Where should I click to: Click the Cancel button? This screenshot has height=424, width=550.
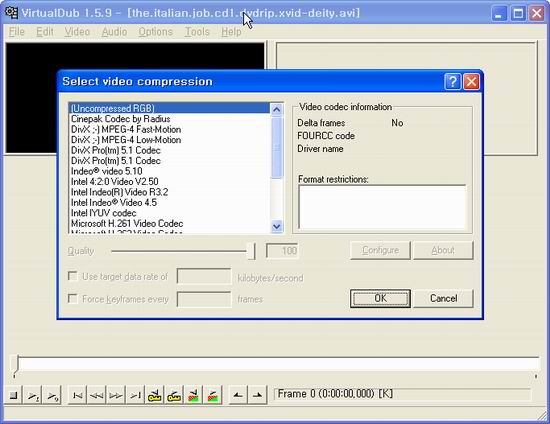coord(443,298)
